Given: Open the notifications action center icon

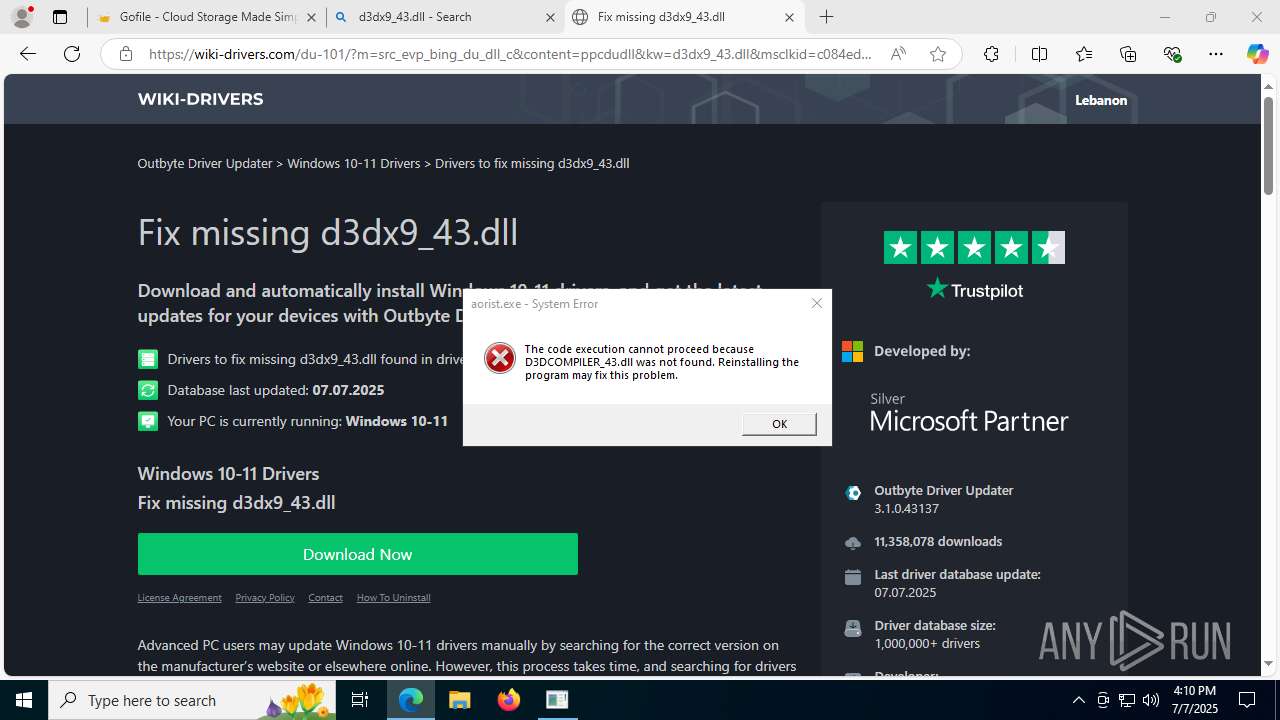Looking at the screenshot, I should pos(1248,700).
